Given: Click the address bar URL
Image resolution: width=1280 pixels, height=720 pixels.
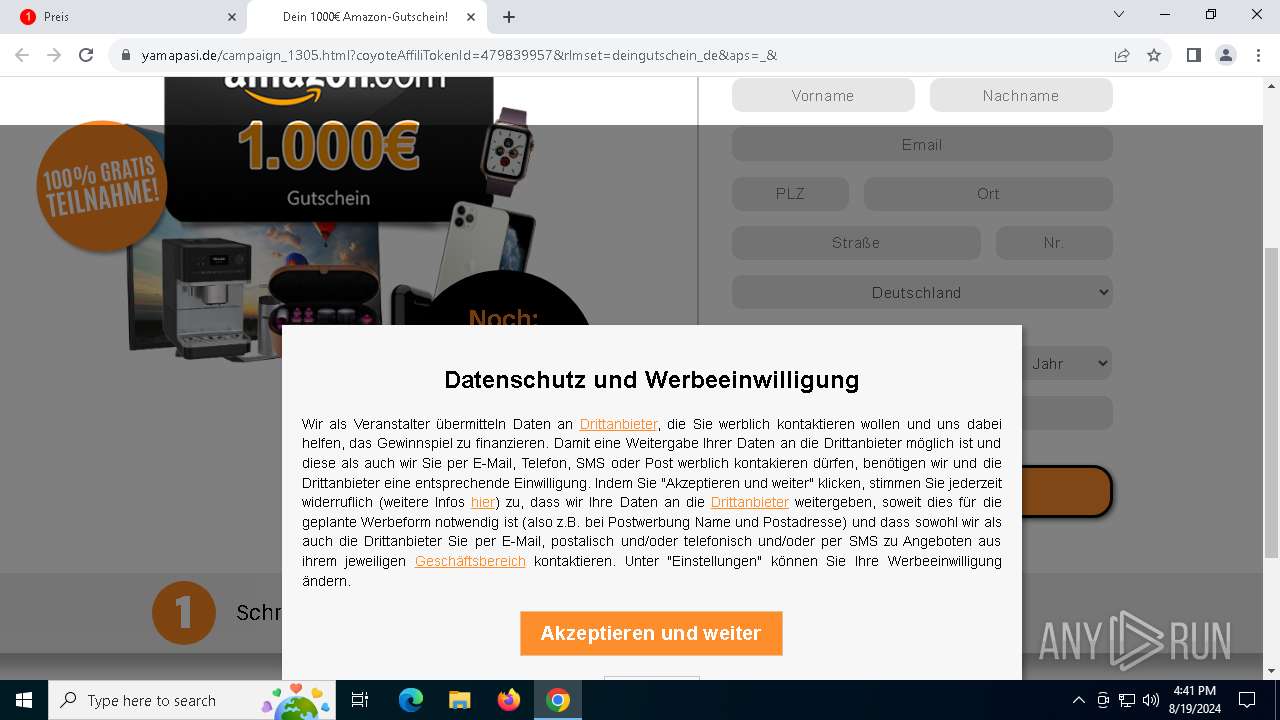Looking at the screenshot, I should 459,55.
